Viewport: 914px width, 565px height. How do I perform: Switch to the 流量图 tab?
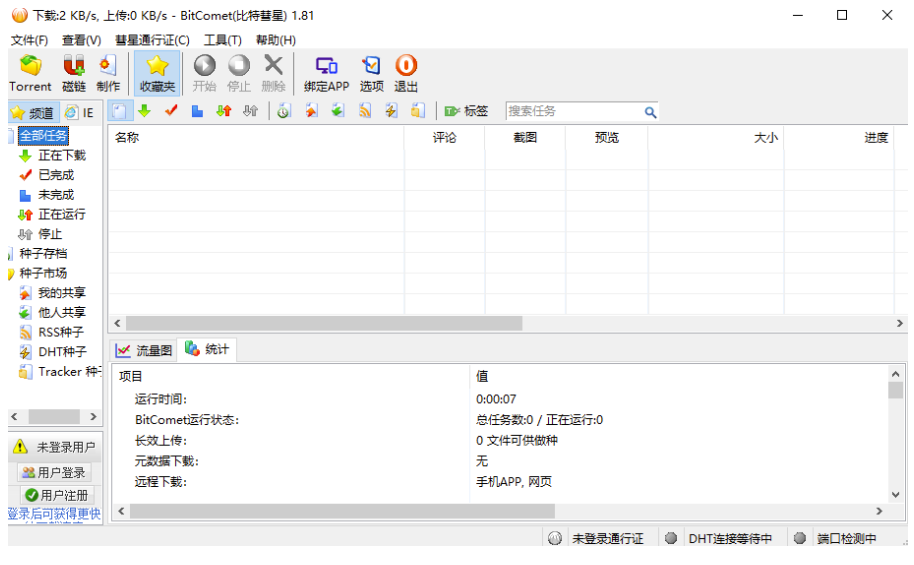point(144,350)
